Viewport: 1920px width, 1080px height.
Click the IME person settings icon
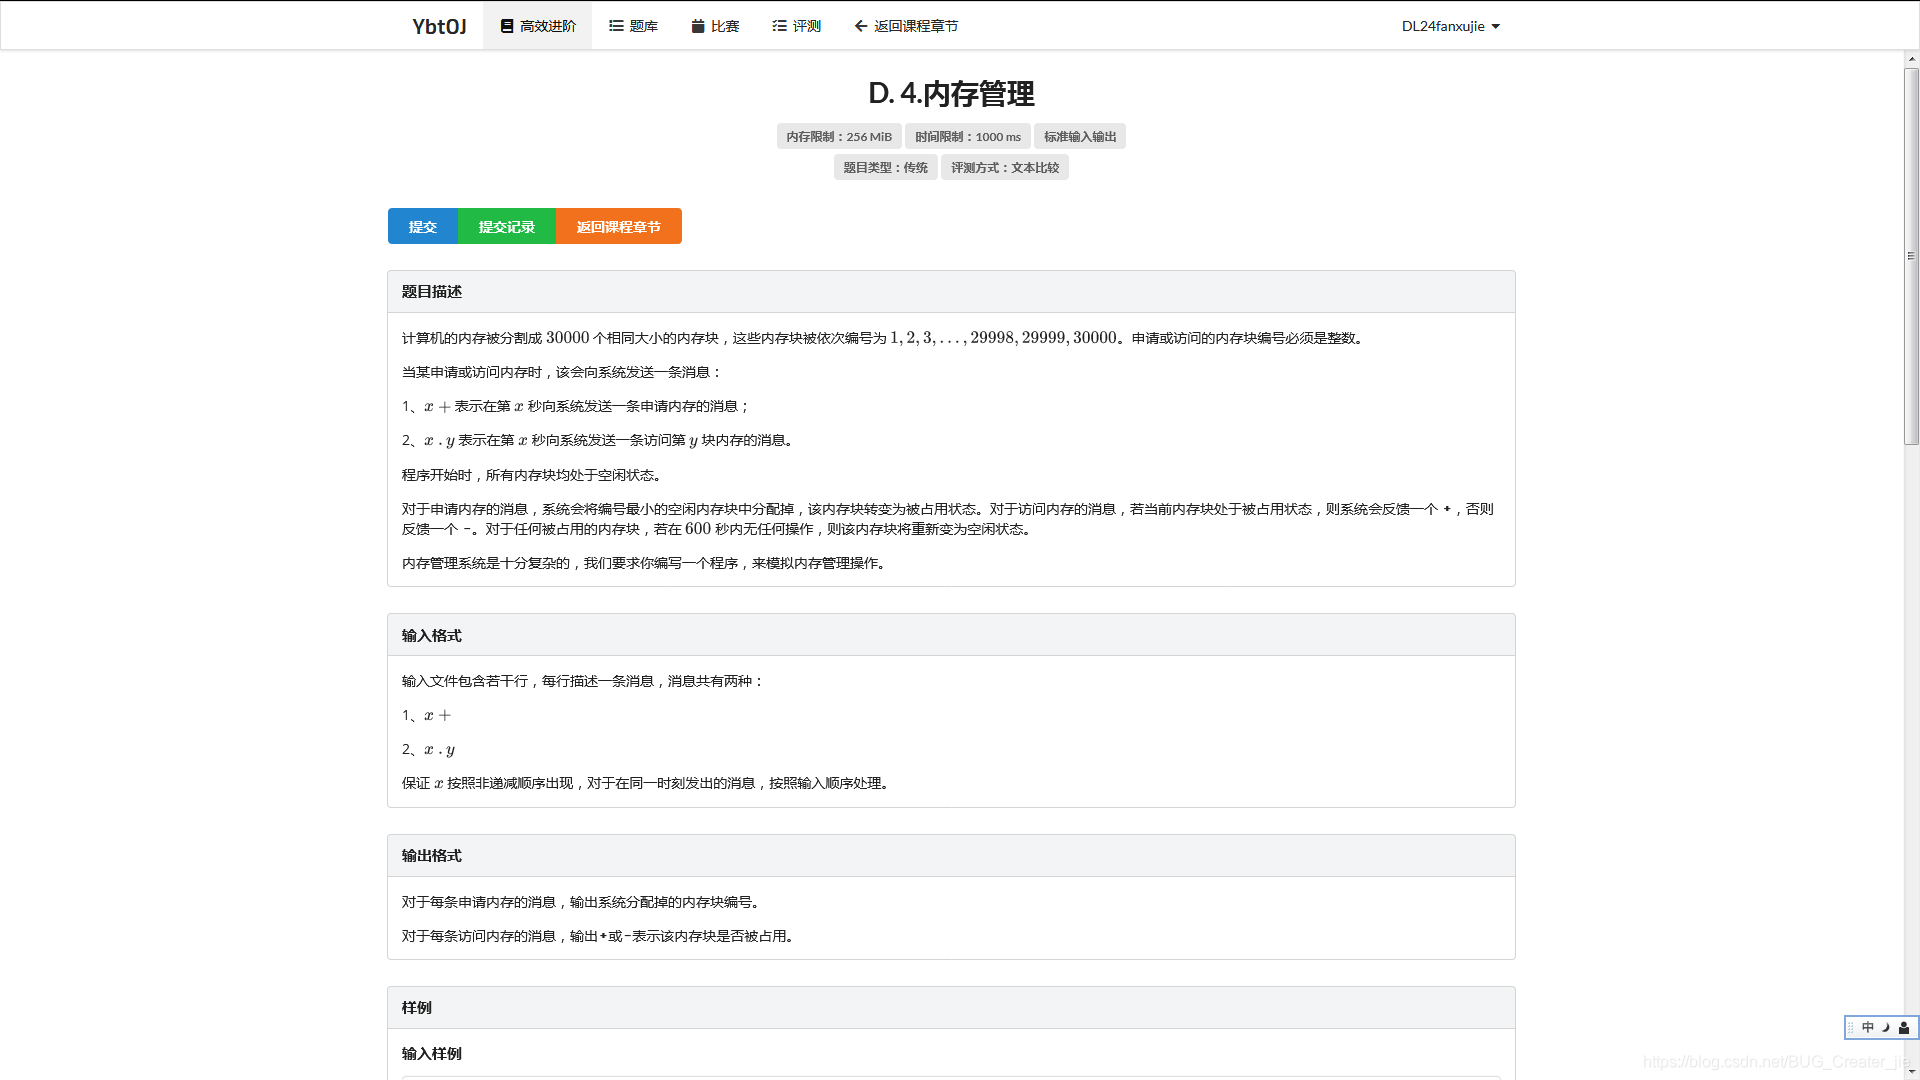coord(1904,1028)
